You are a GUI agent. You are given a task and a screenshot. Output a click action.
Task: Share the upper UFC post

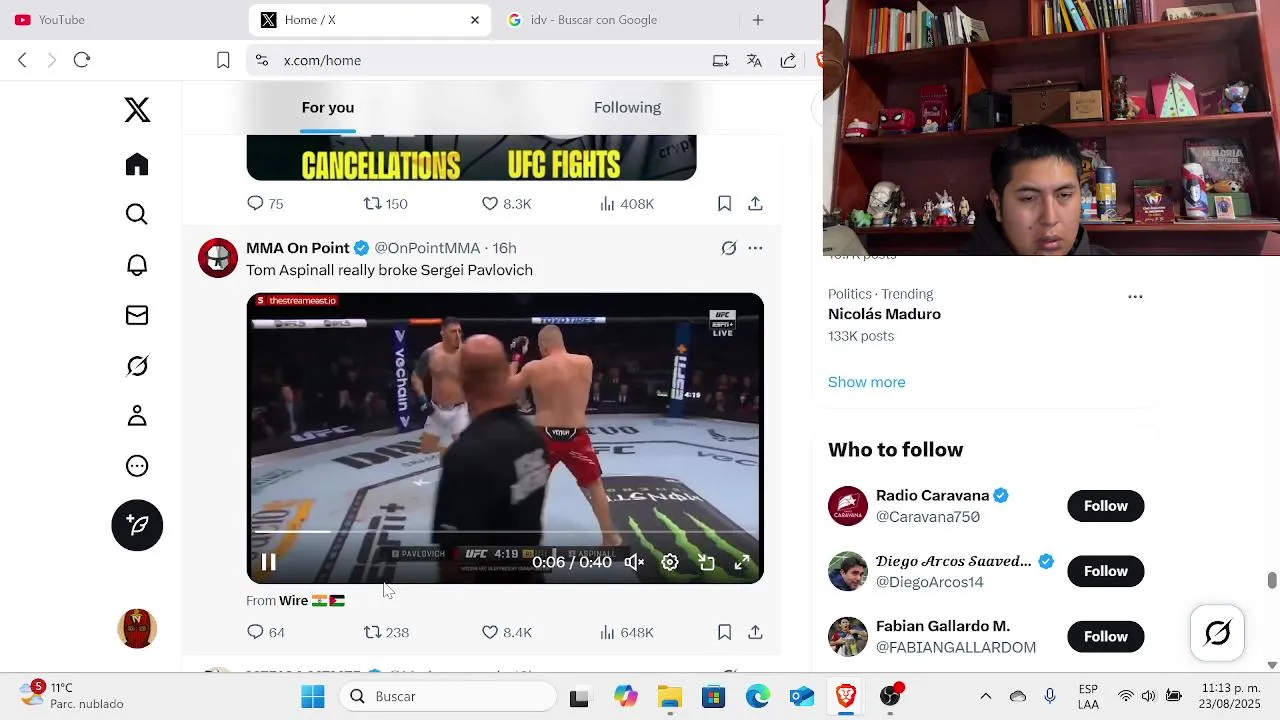click(755, 204)
